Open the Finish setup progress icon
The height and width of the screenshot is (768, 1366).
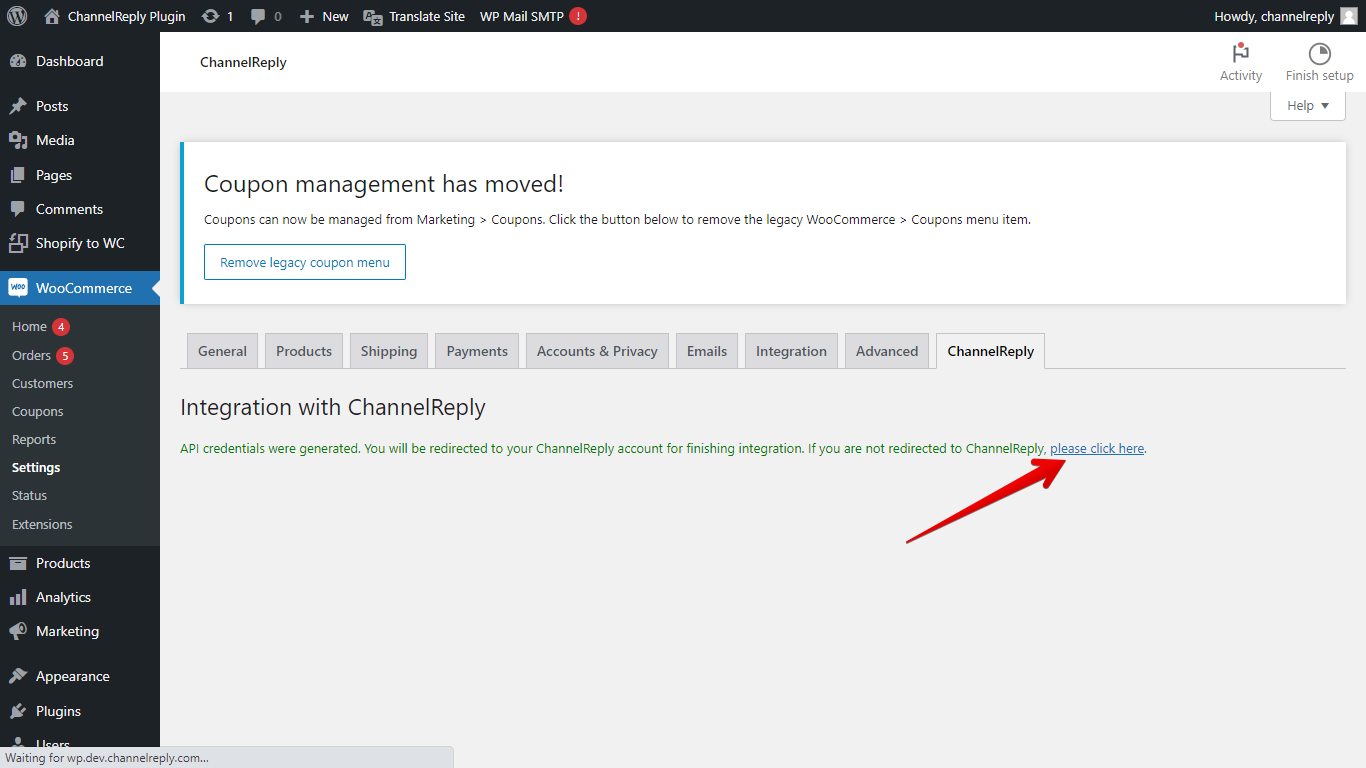coord(1320,53)
